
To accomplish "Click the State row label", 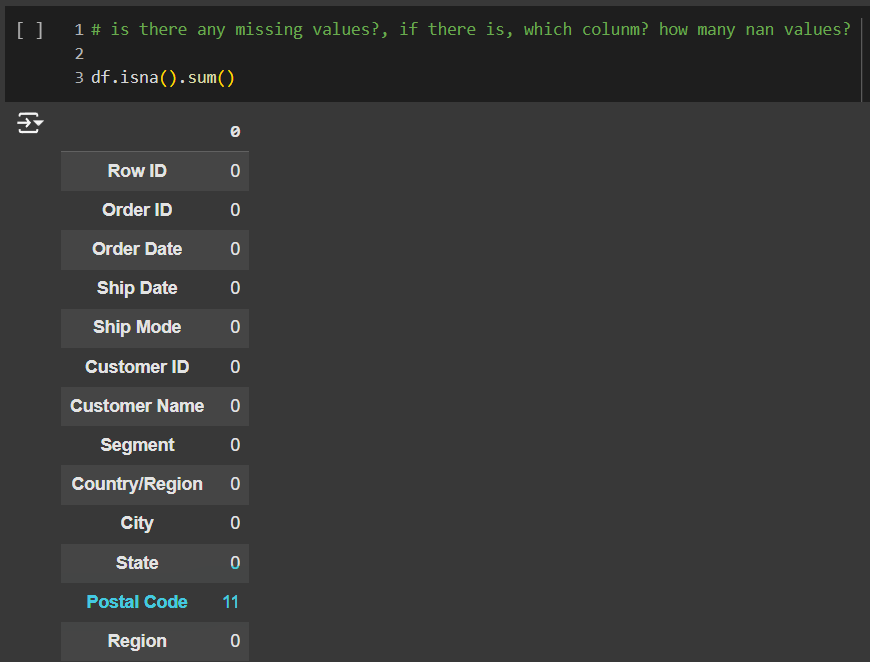I will tap(137, 563).
